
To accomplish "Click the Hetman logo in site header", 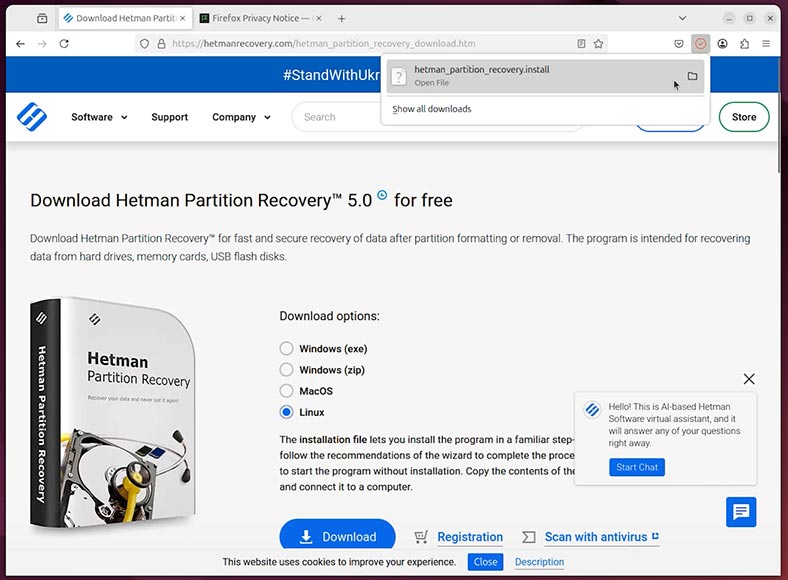I will pyautogui.click(x=32, y=117).
